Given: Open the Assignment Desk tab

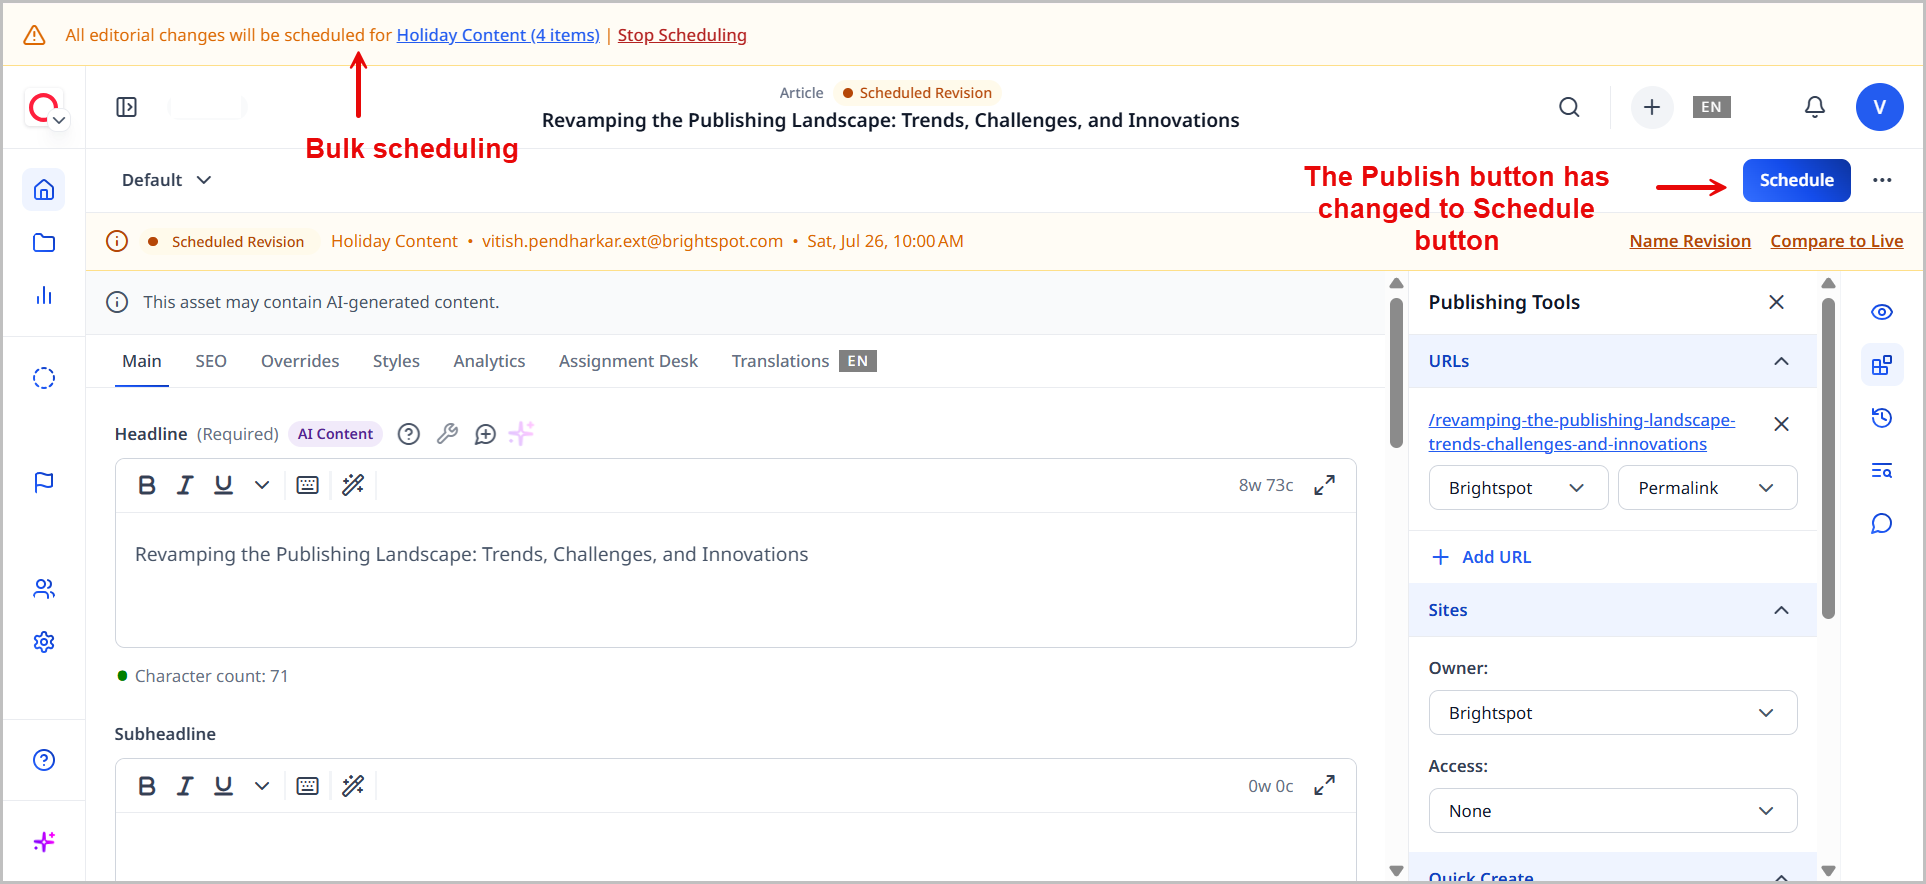Looking at the screenshot, I should (628, 361).
